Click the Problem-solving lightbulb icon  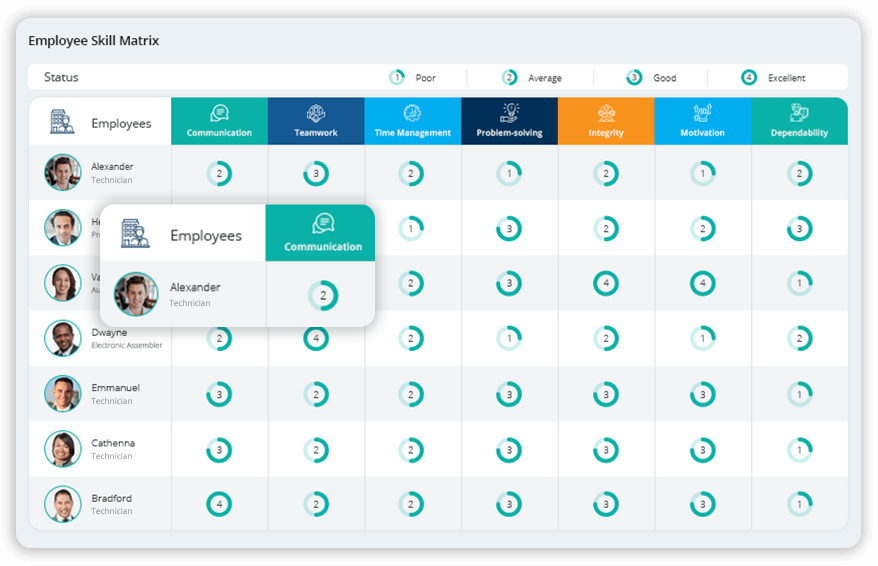point(510,112)
